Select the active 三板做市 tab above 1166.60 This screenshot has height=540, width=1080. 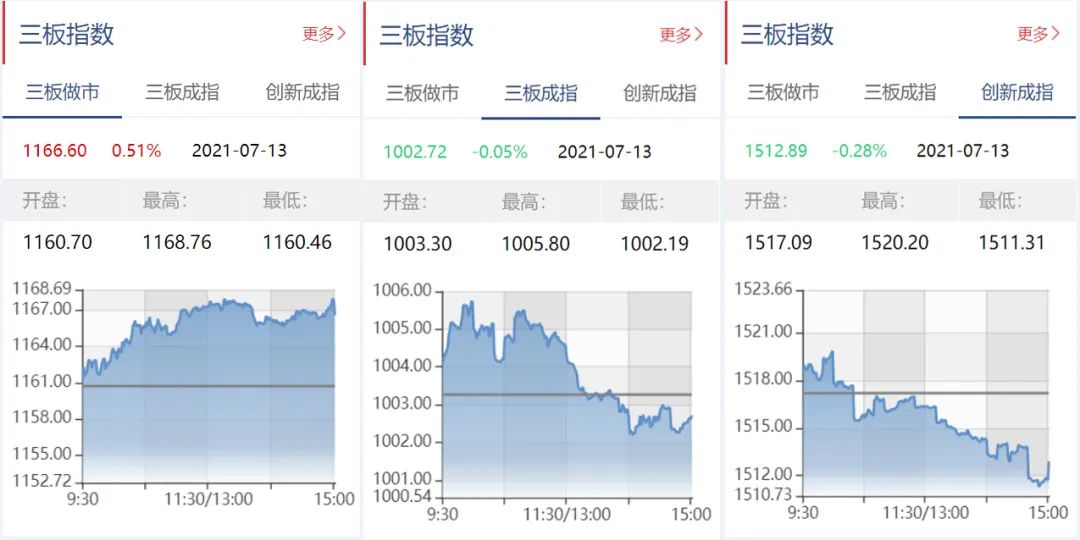tap(62, 92)
